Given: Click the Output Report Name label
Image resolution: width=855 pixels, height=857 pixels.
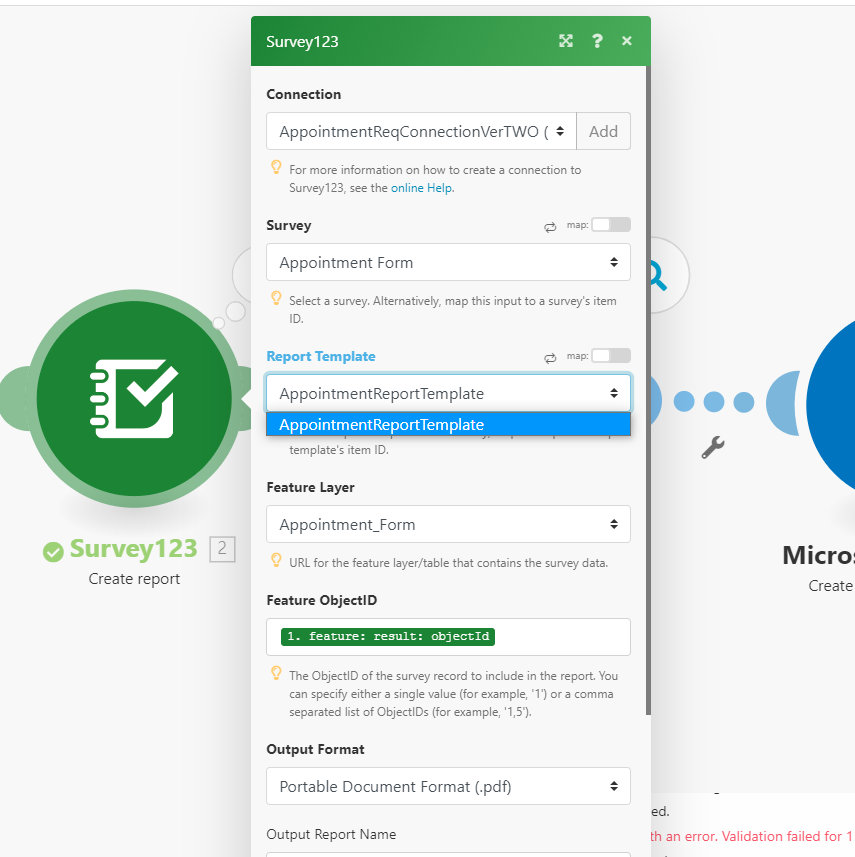Looking at the screenshot, I should [331, 834].
